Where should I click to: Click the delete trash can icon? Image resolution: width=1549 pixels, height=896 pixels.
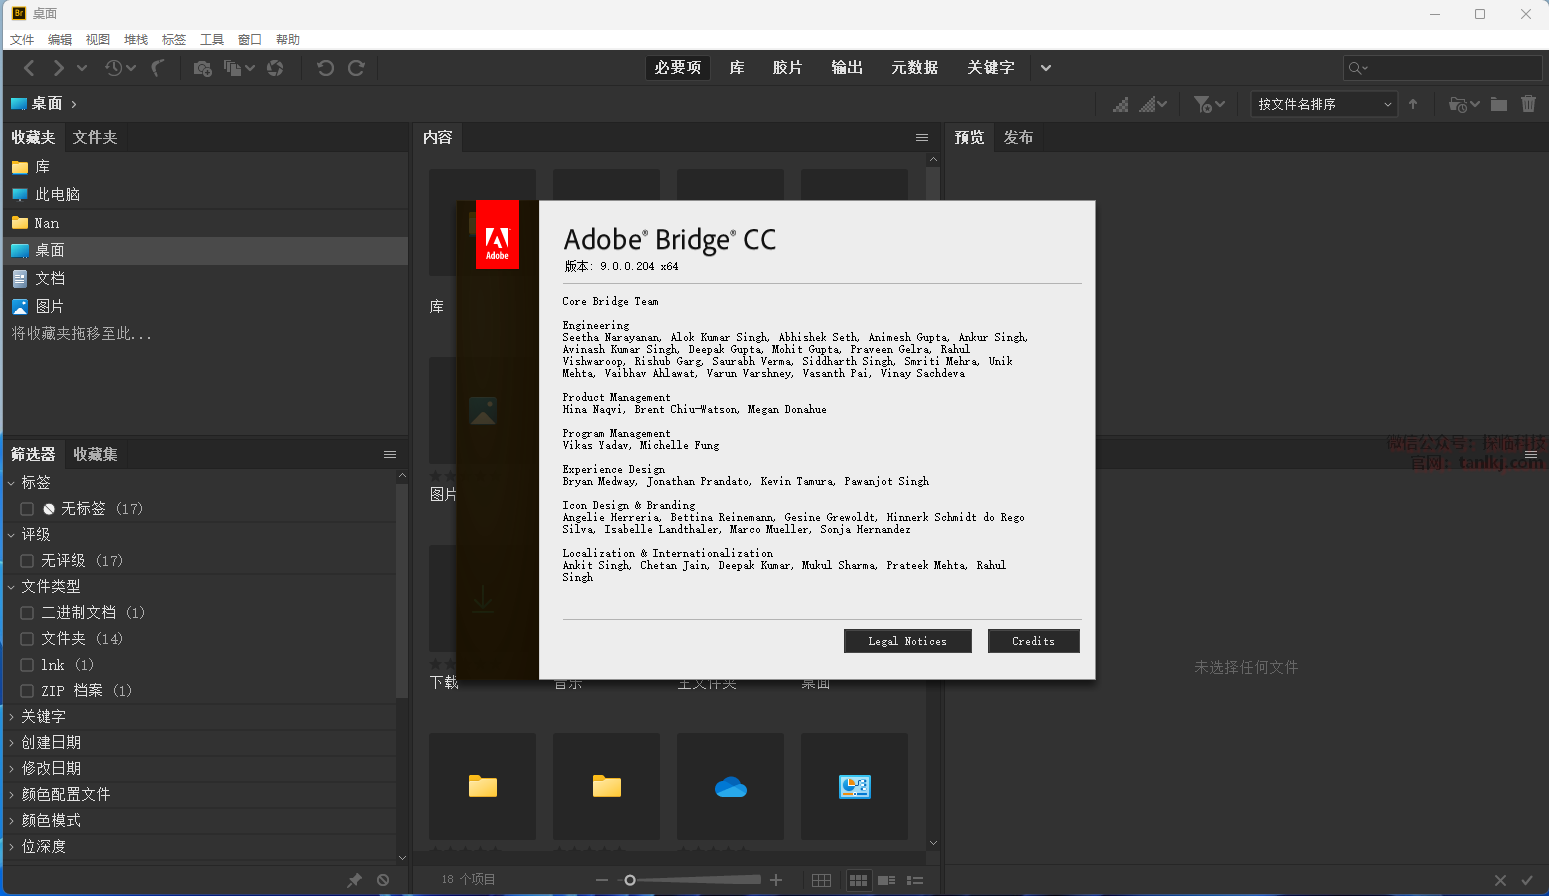(1528, 104)
